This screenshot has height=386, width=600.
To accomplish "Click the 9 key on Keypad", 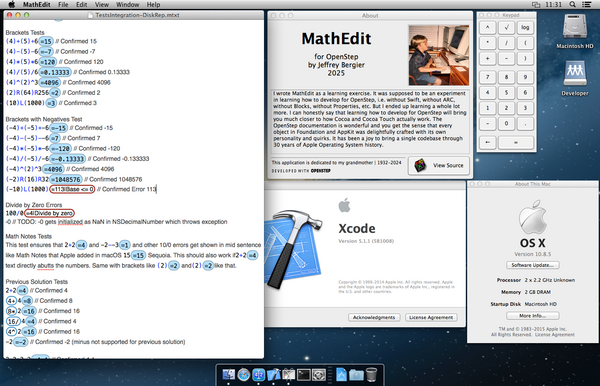I will pos(525,77).
